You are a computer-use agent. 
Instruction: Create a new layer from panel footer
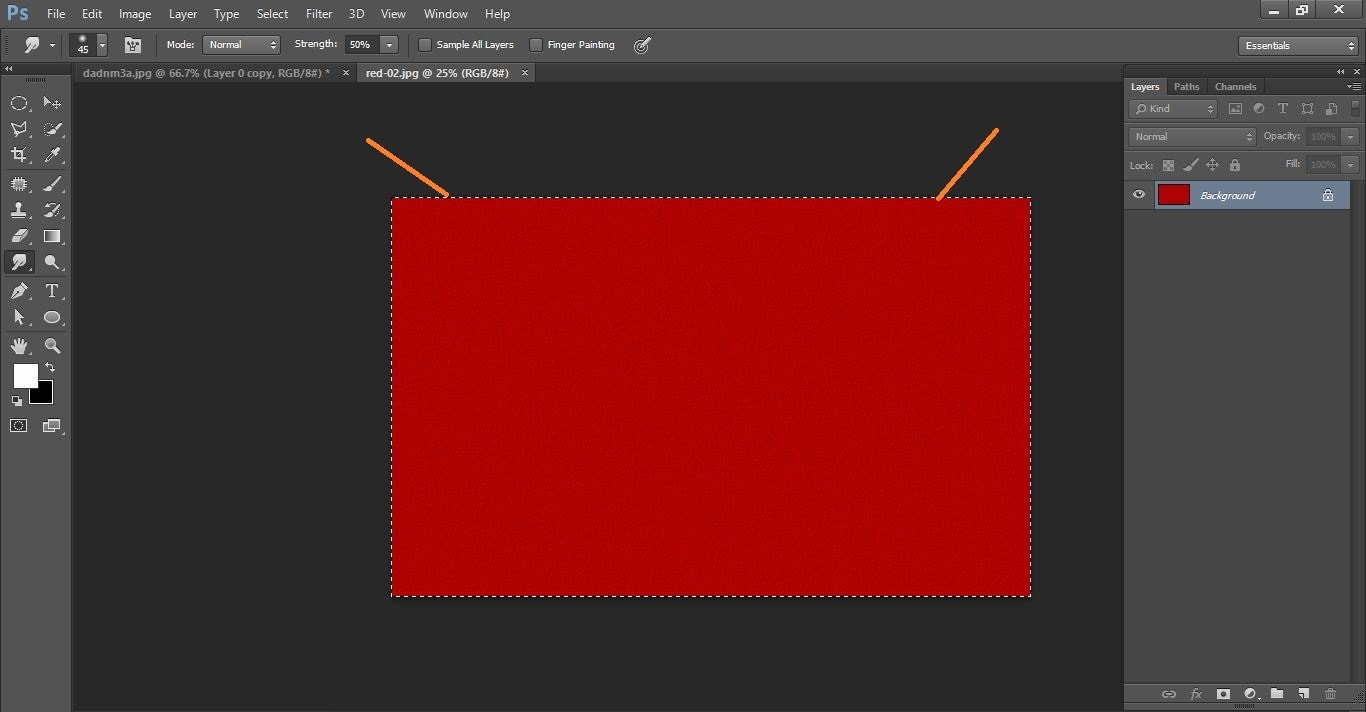click(1303, 694)
